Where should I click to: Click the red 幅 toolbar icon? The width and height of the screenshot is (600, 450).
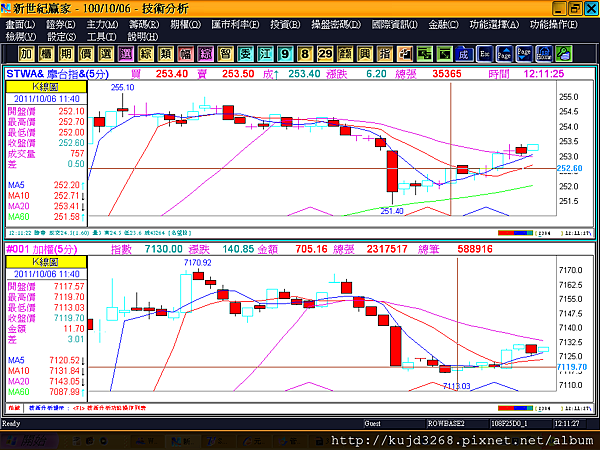186,54
